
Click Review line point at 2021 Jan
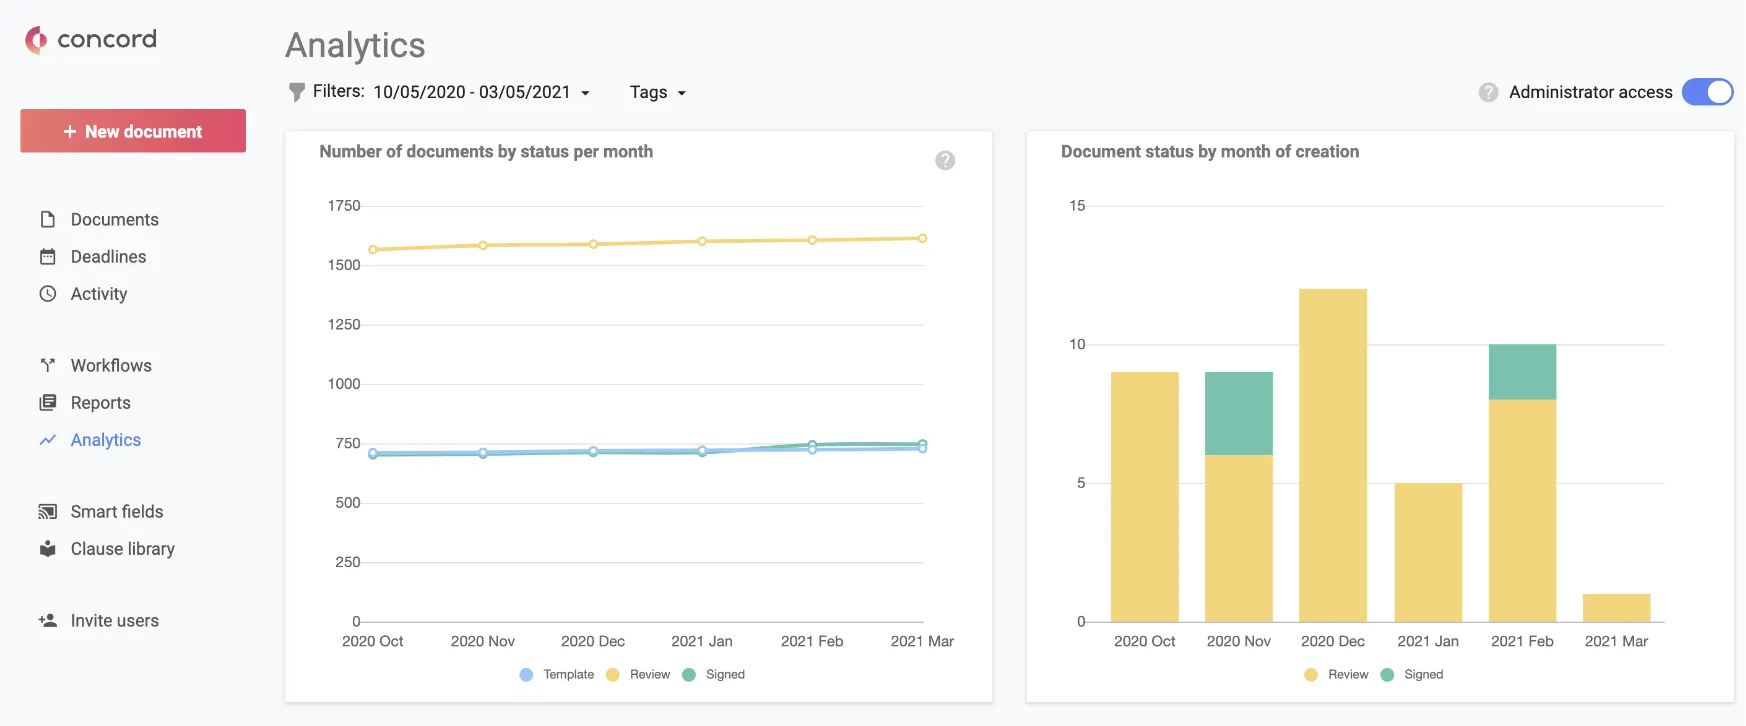pyautogui.click(x=702, y=241)
